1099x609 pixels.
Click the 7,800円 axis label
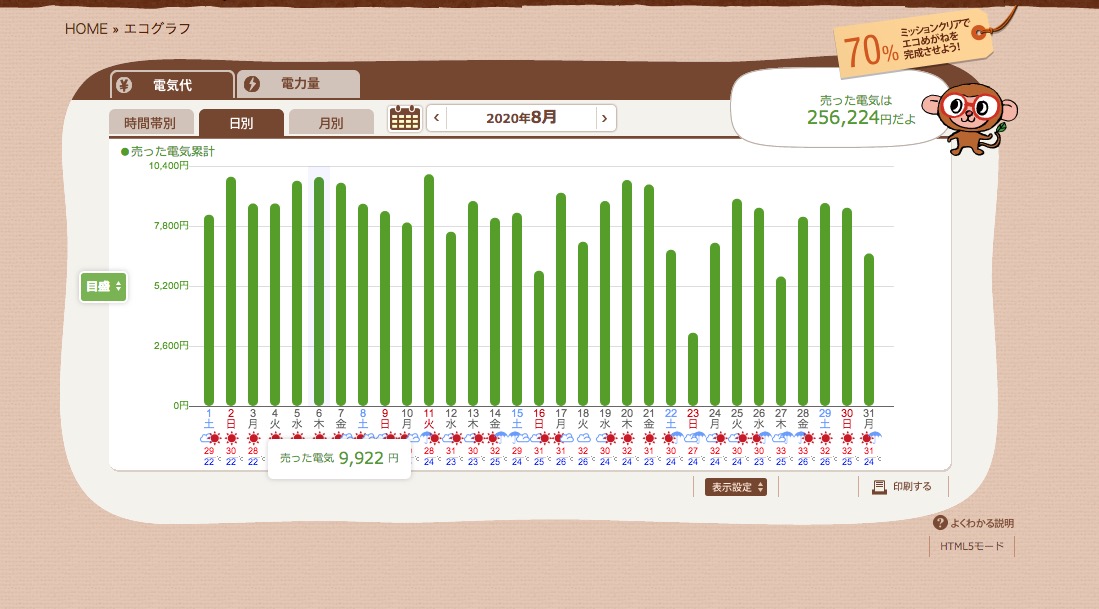tap(171, 226)
